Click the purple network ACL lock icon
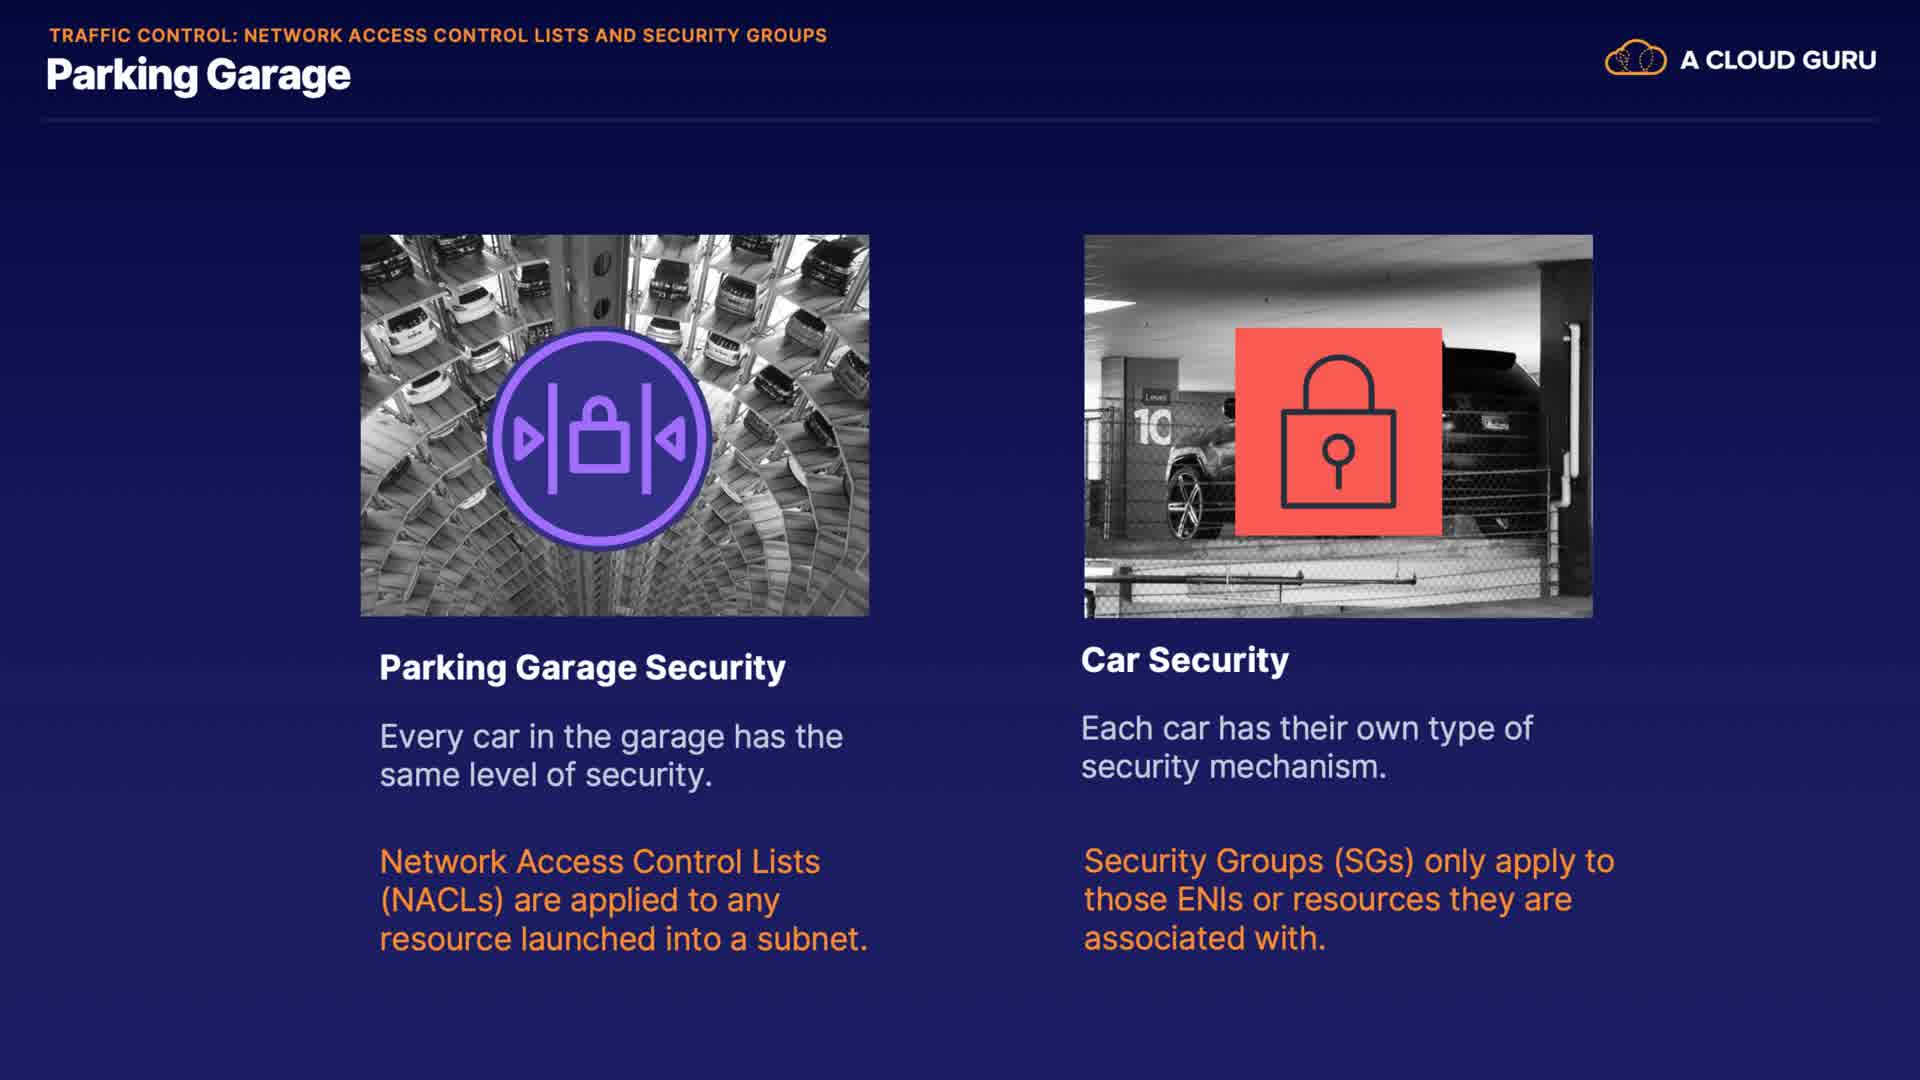1920x1080 pixels. pos(600,438)
